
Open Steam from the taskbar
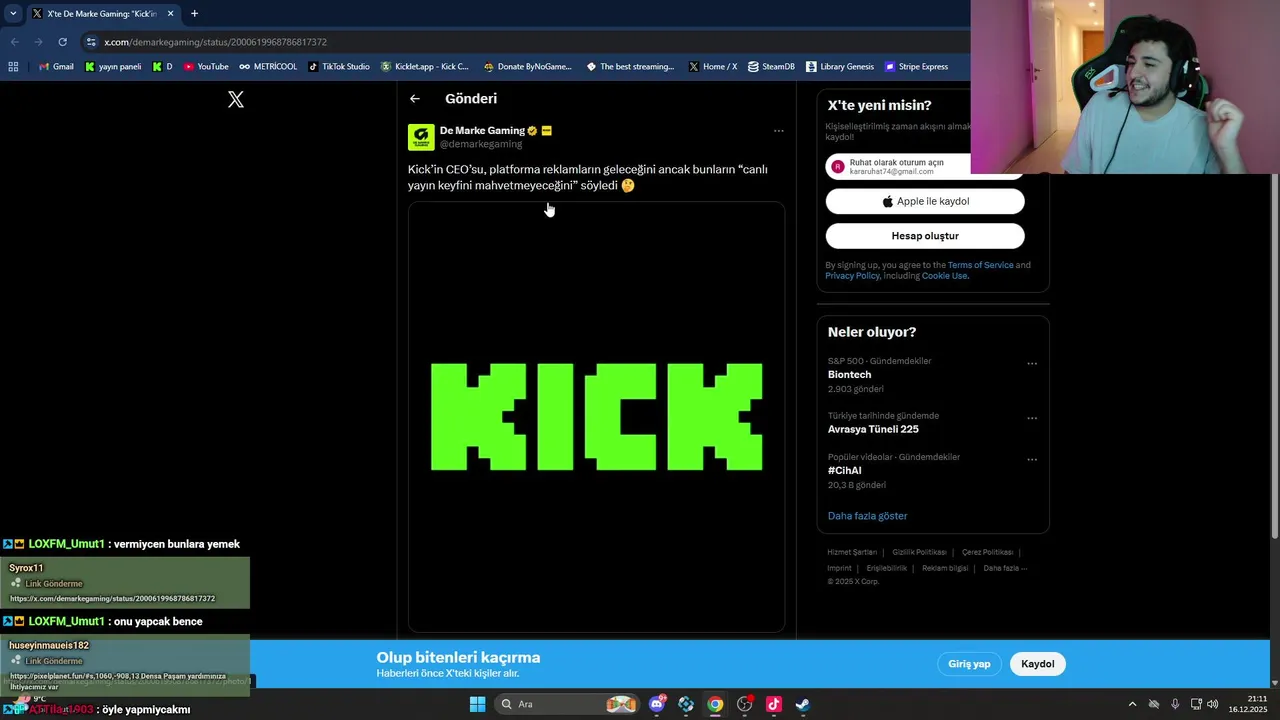[802, 704]
